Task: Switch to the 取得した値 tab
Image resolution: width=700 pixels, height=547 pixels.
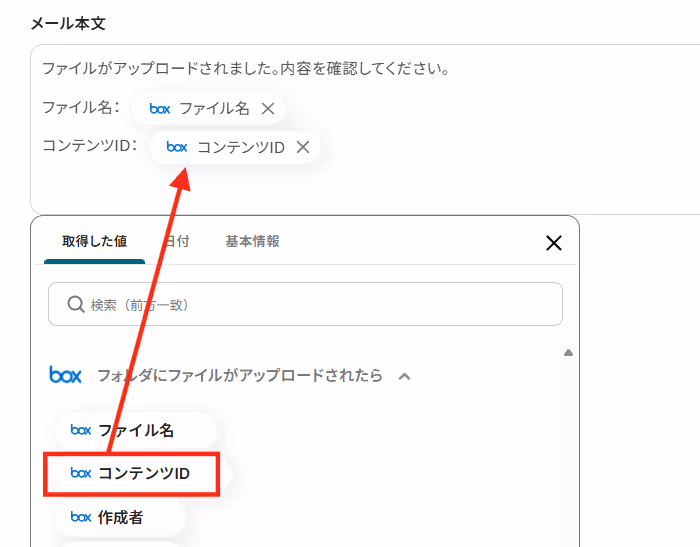Action: tap(94, 242)
